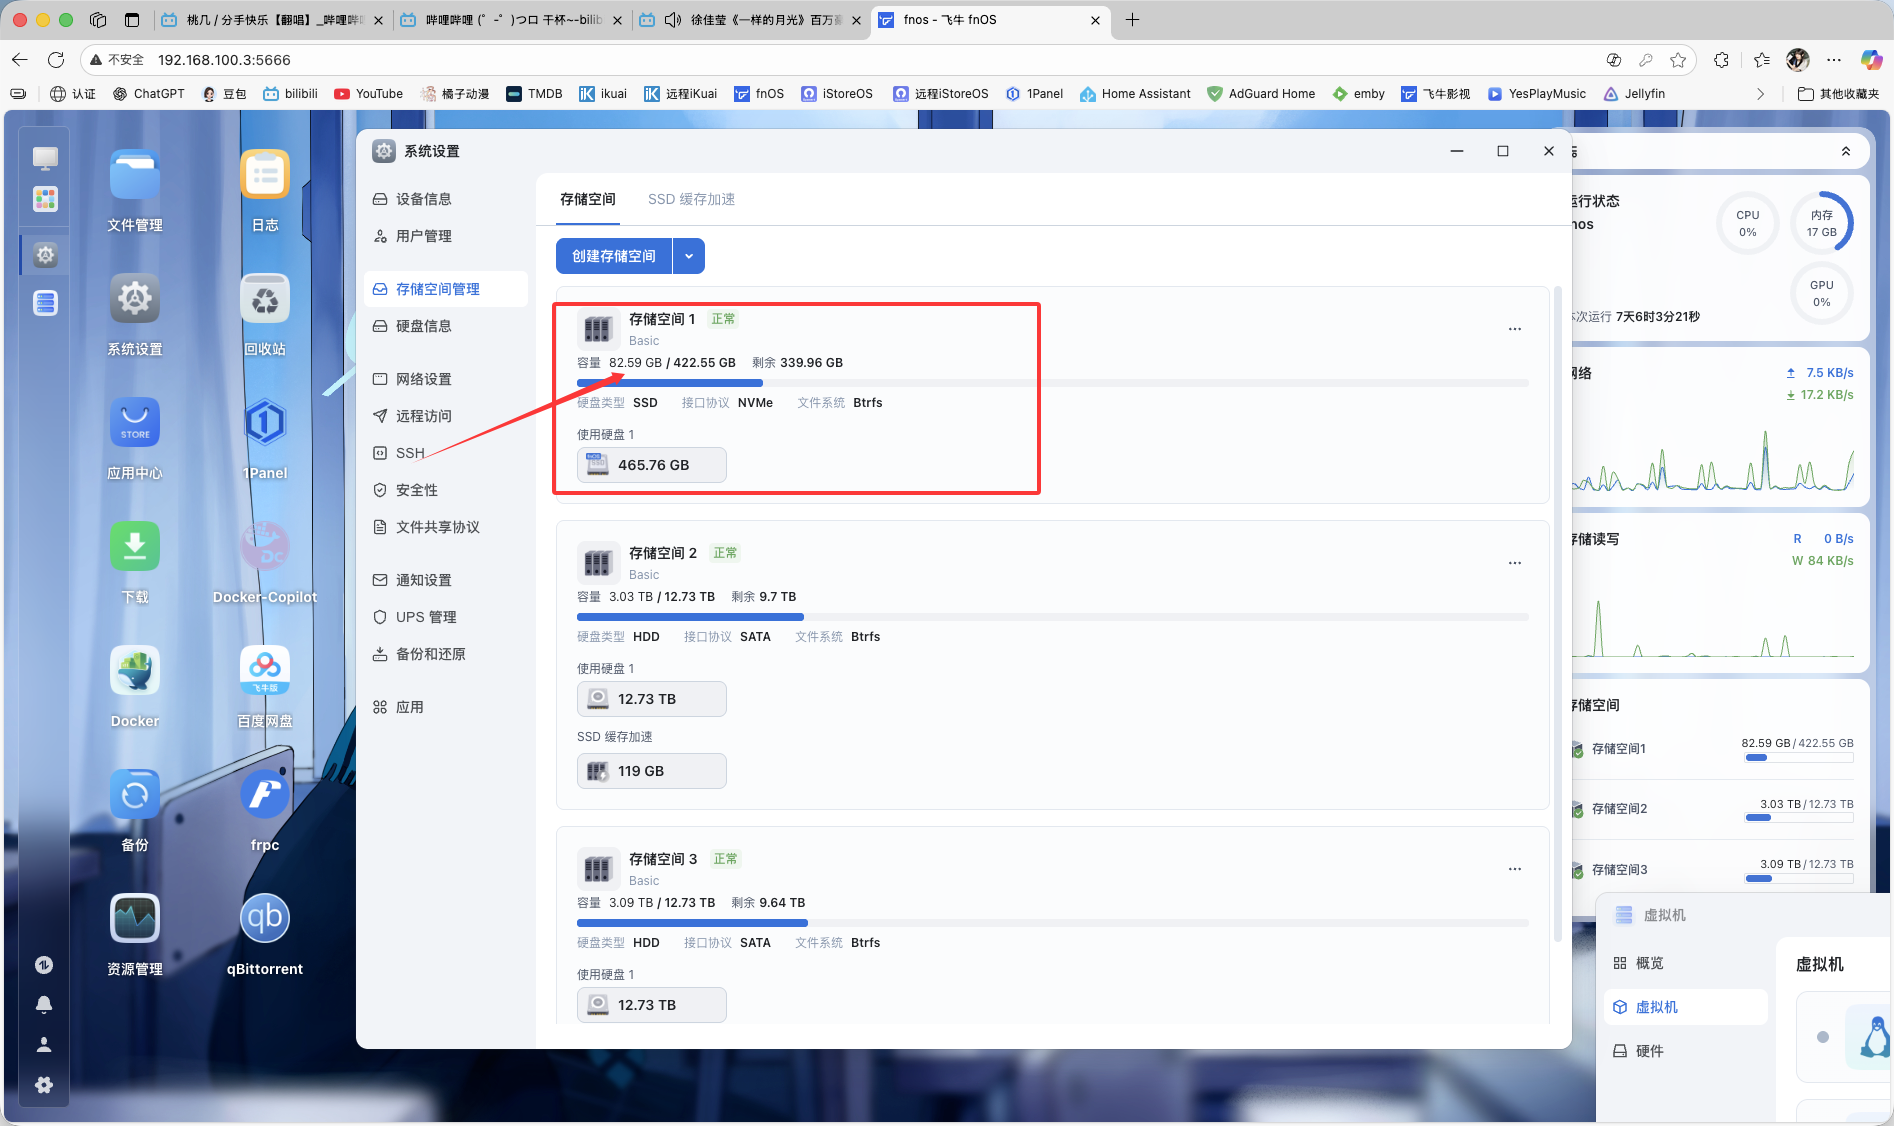Image resolution: width=1894 pixels, height=1126 pixels.
Task: Click the 465.76 GB disk chip
Action: (x=652, y=465)
